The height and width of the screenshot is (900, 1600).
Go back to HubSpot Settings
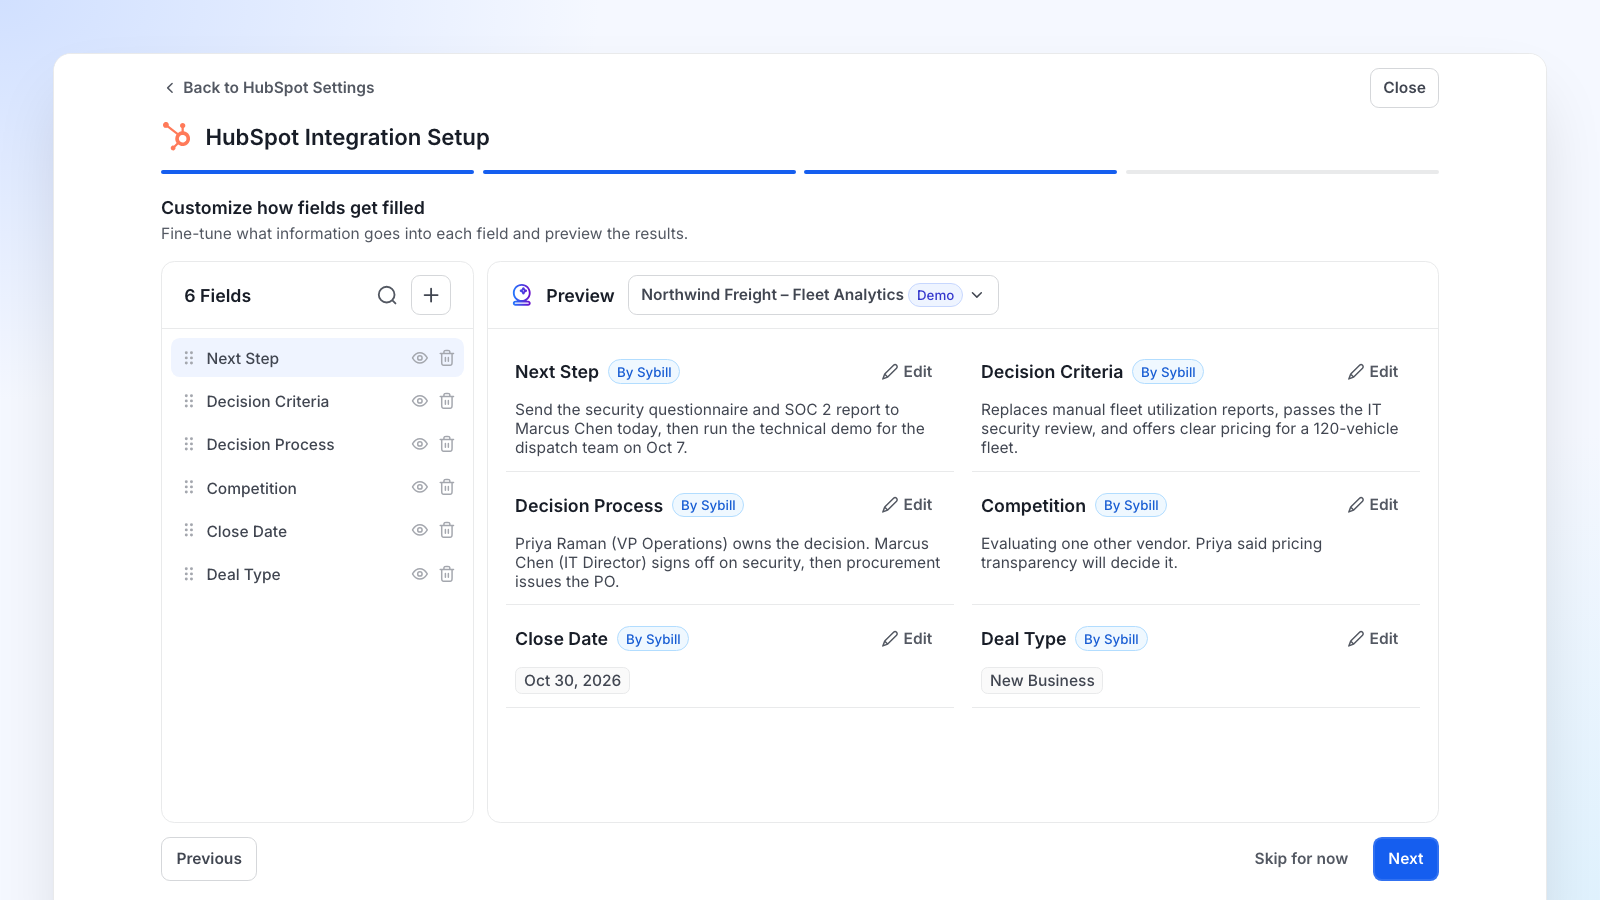coord(269,88)
